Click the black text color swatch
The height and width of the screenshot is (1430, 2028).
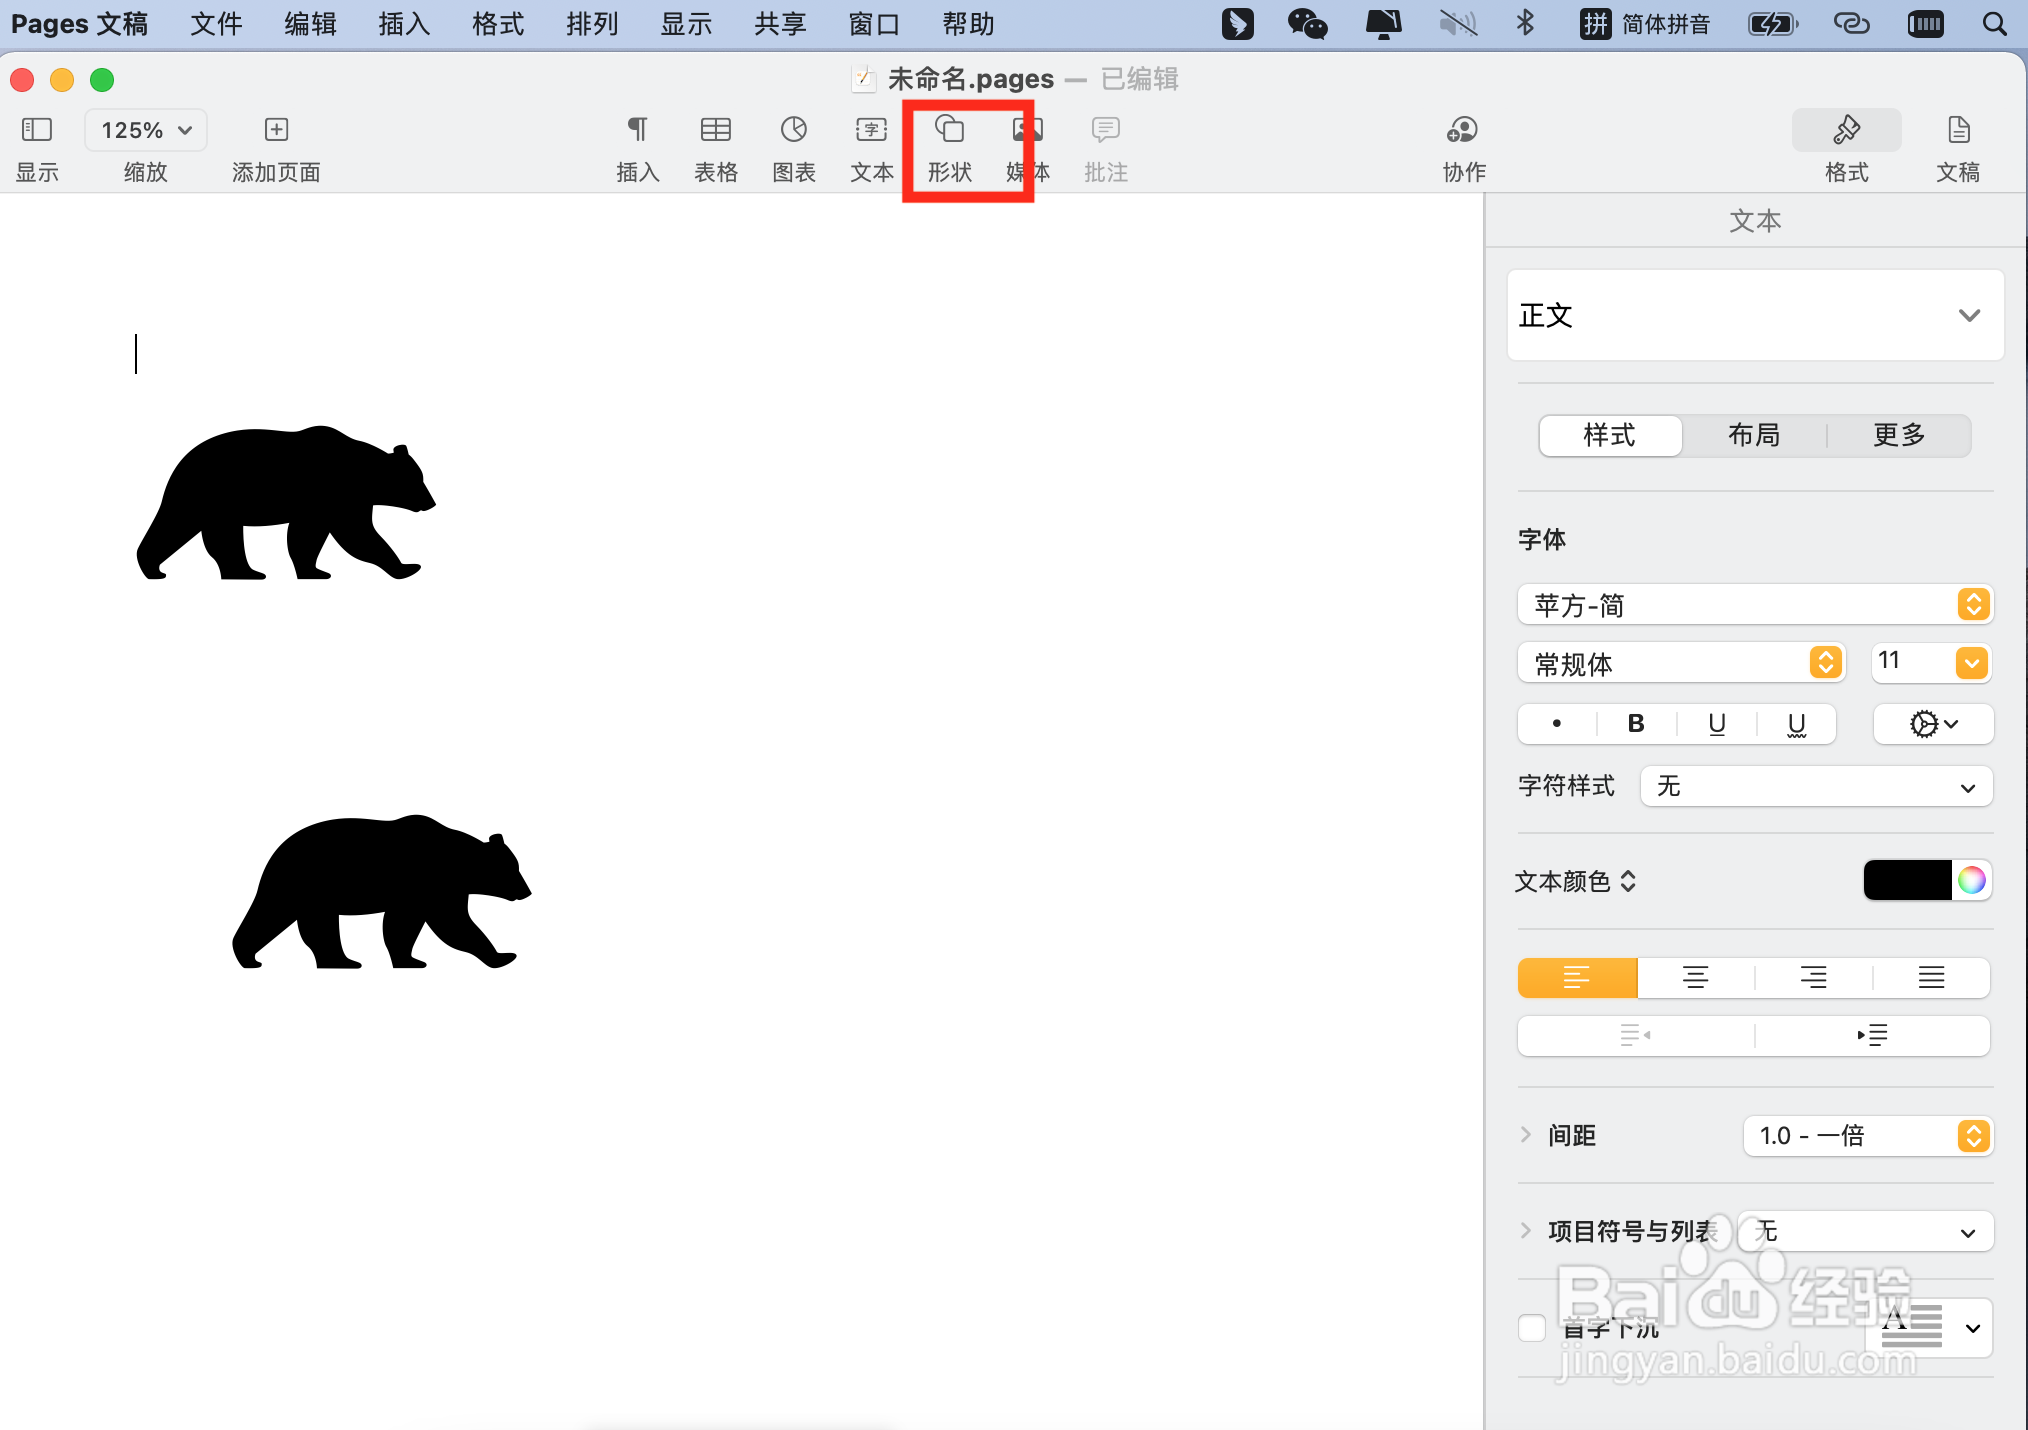(1907, 881)
